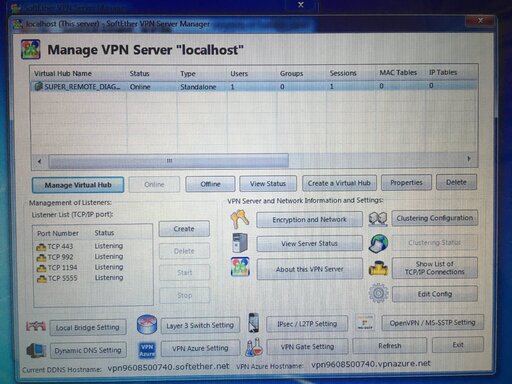Screen dimensions: 512x384
Task: Click the listener Stop button
Action: pos(185,295)
